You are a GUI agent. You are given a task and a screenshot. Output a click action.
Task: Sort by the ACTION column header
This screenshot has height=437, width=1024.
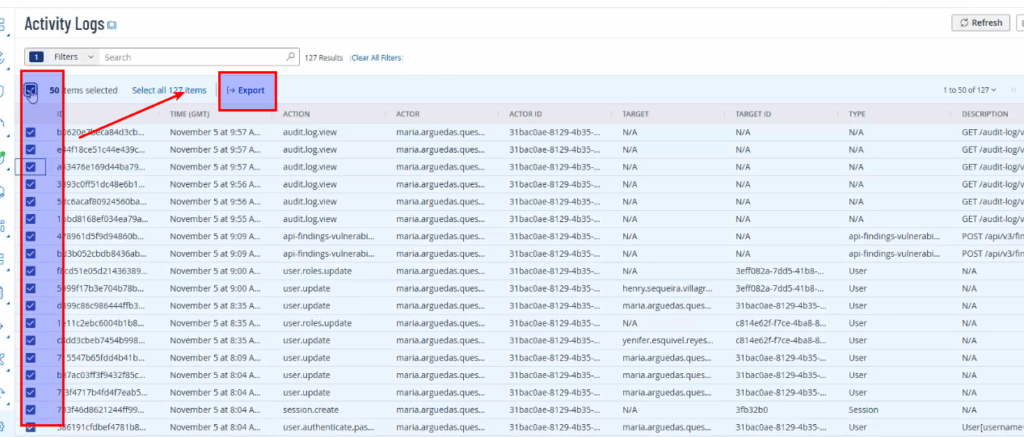(x=296, y=114)
